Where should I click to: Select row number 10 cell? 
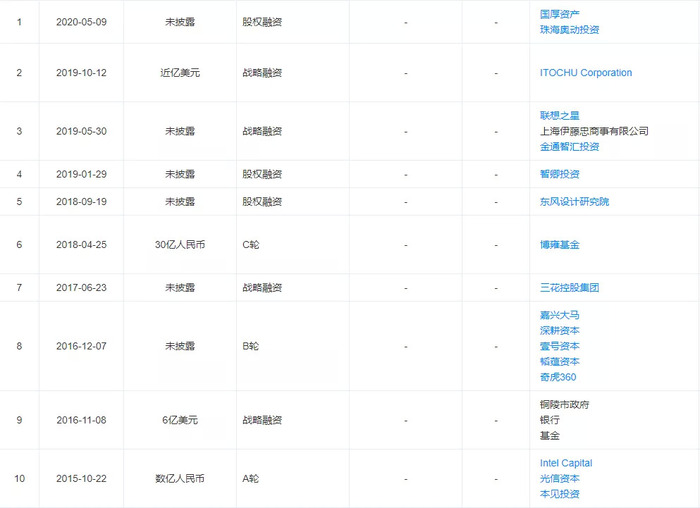(19, 479)
